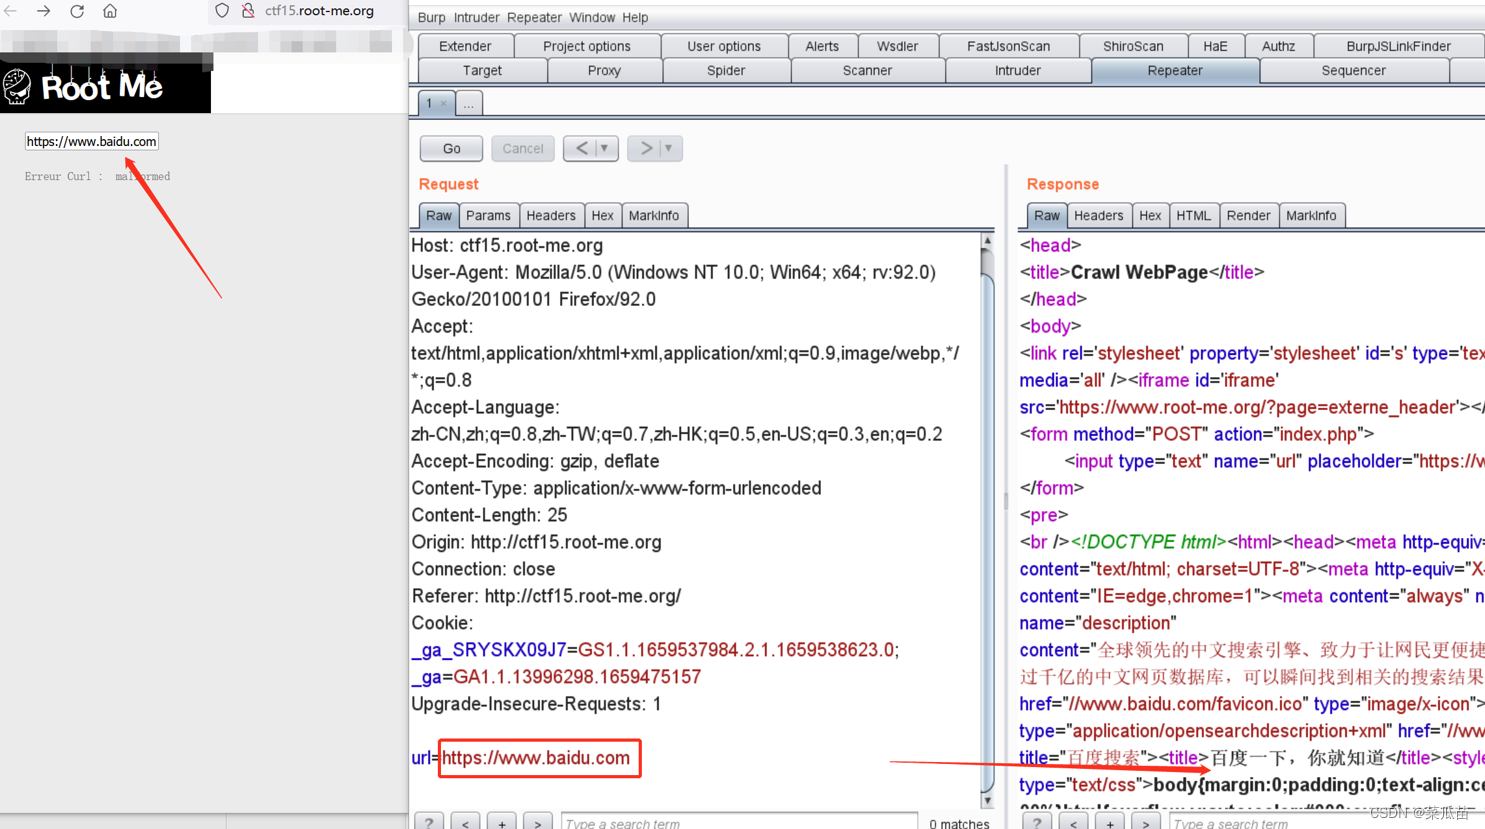The image size is (1485, 829).
Task: Open the response HTML tab
Action: point(1193,215)
